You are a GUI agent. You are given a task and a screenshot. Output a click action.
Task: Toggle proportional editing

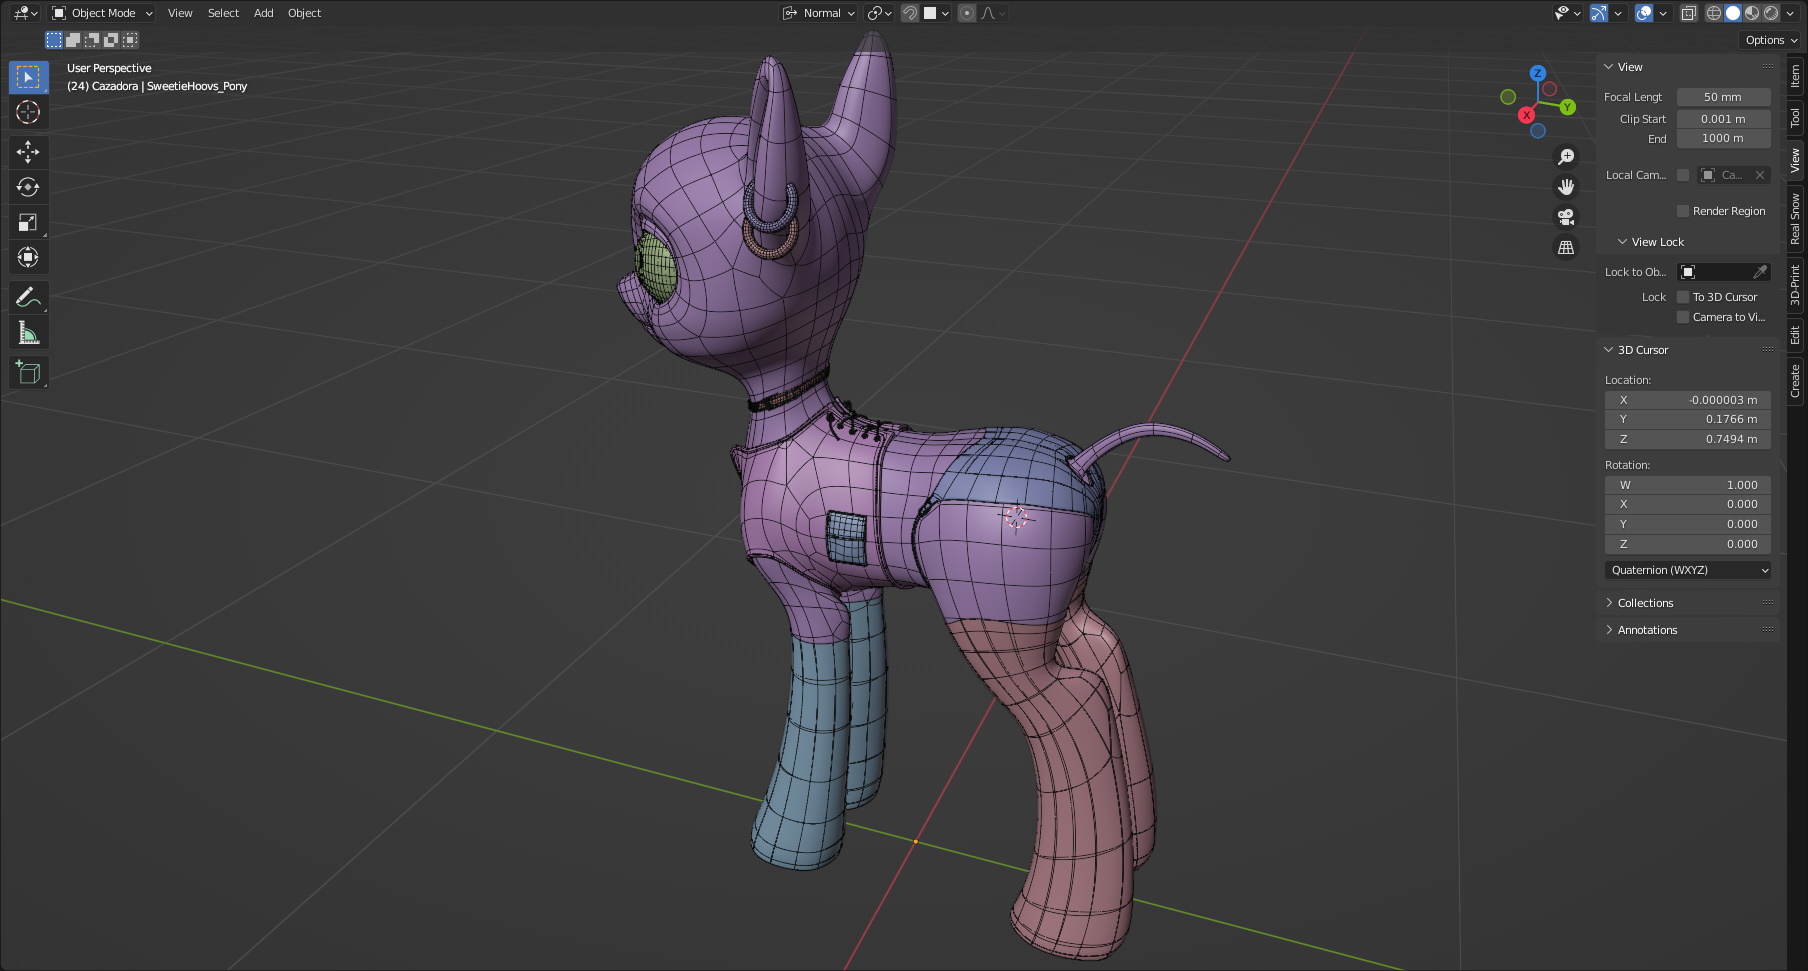[966, 13]
